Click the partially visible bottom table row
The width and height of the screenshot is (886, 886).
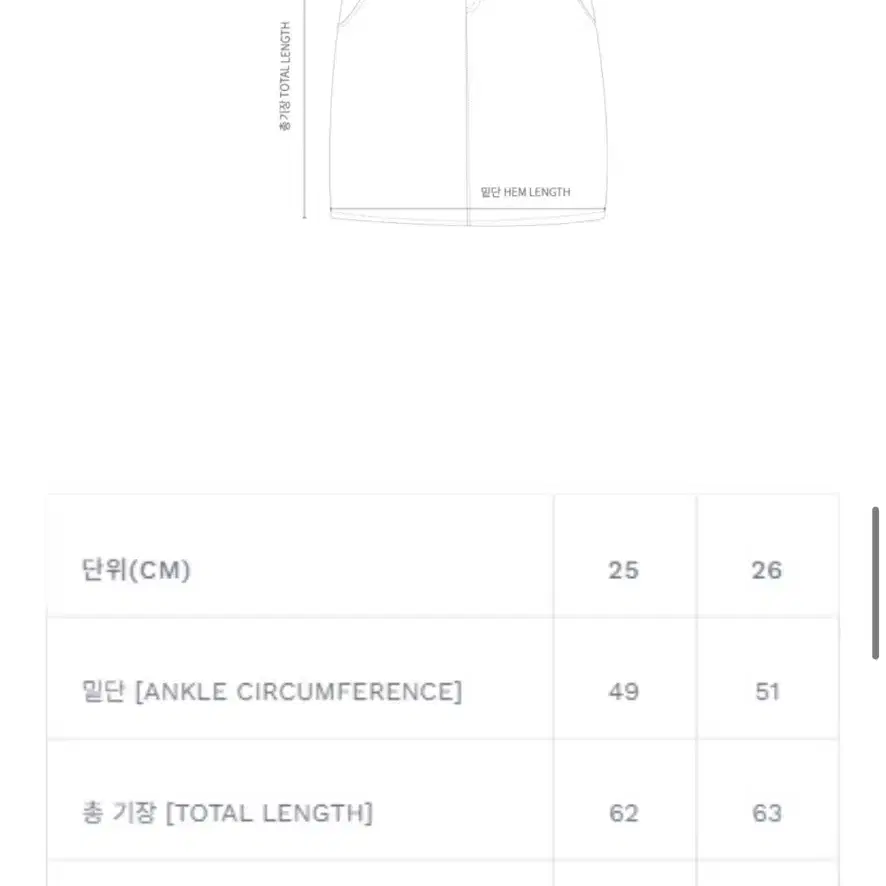click(x=443, y=874)
